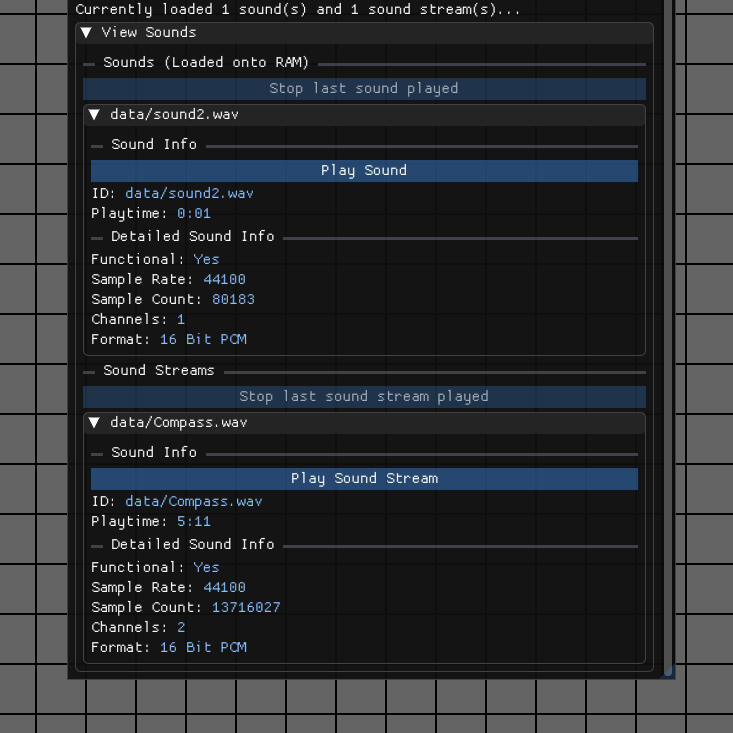Start playback with Play Sound Stream
Screen dimensions: 733x733
click(364, 479)
